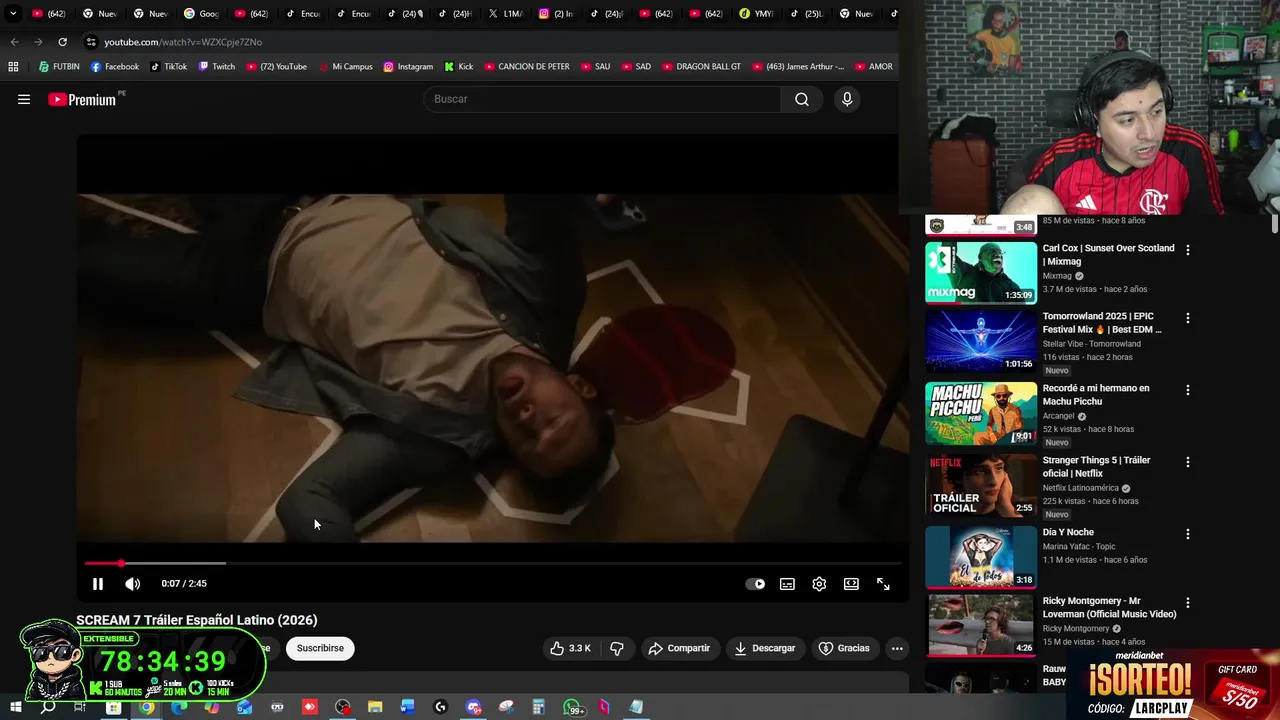Click the Gracias button

tap(845, 648)
